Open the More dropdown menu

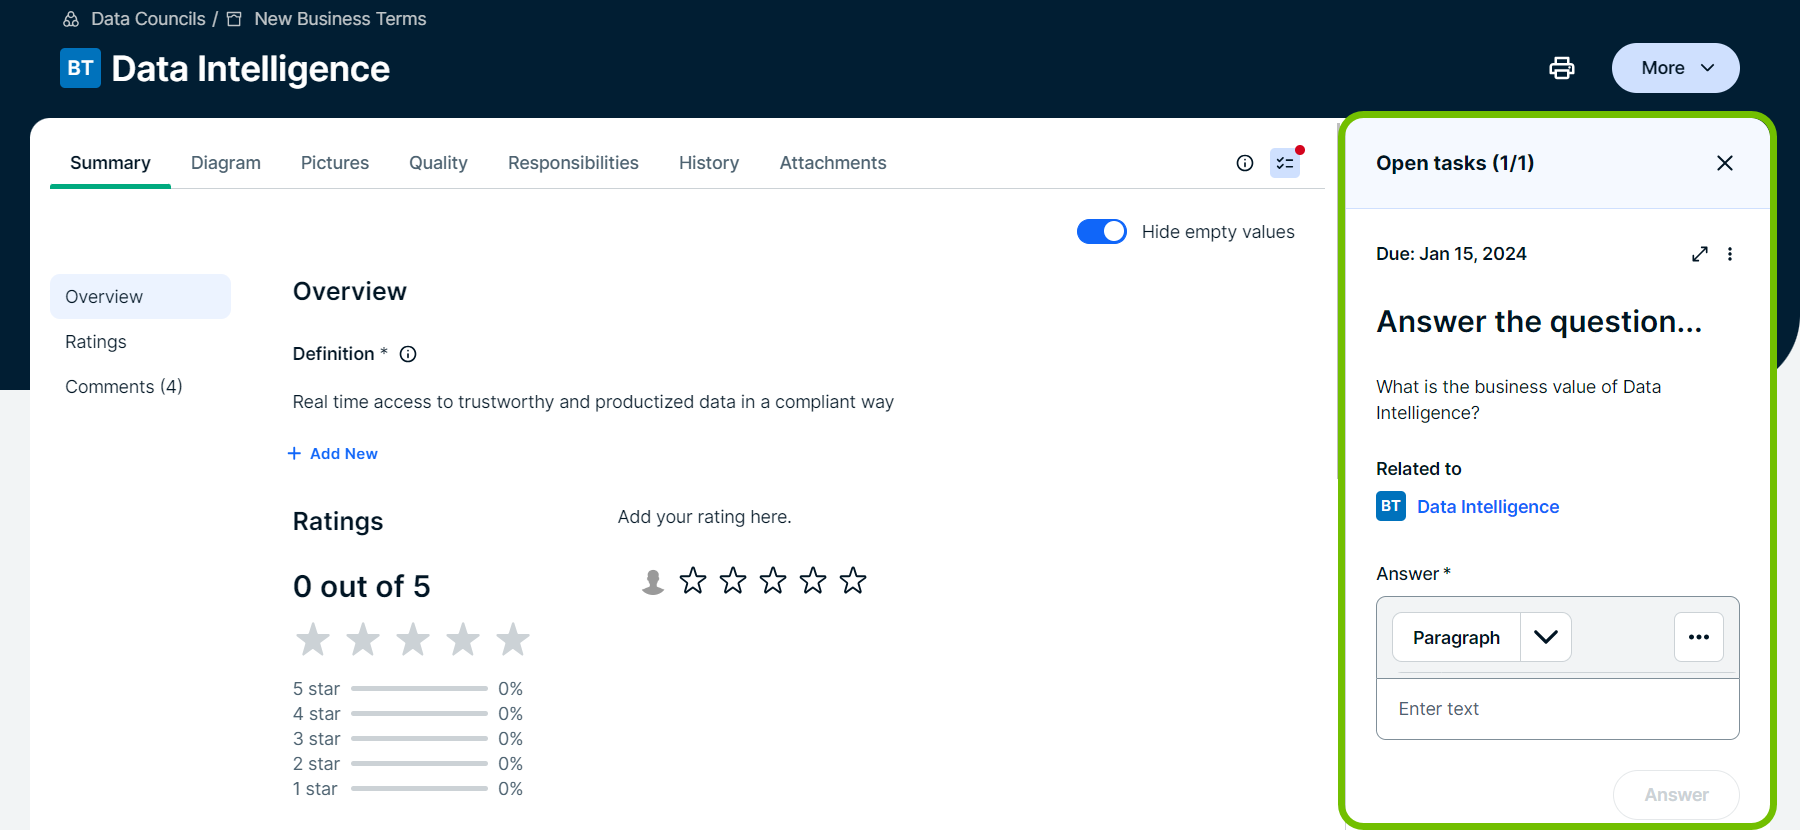[1675, 68]
